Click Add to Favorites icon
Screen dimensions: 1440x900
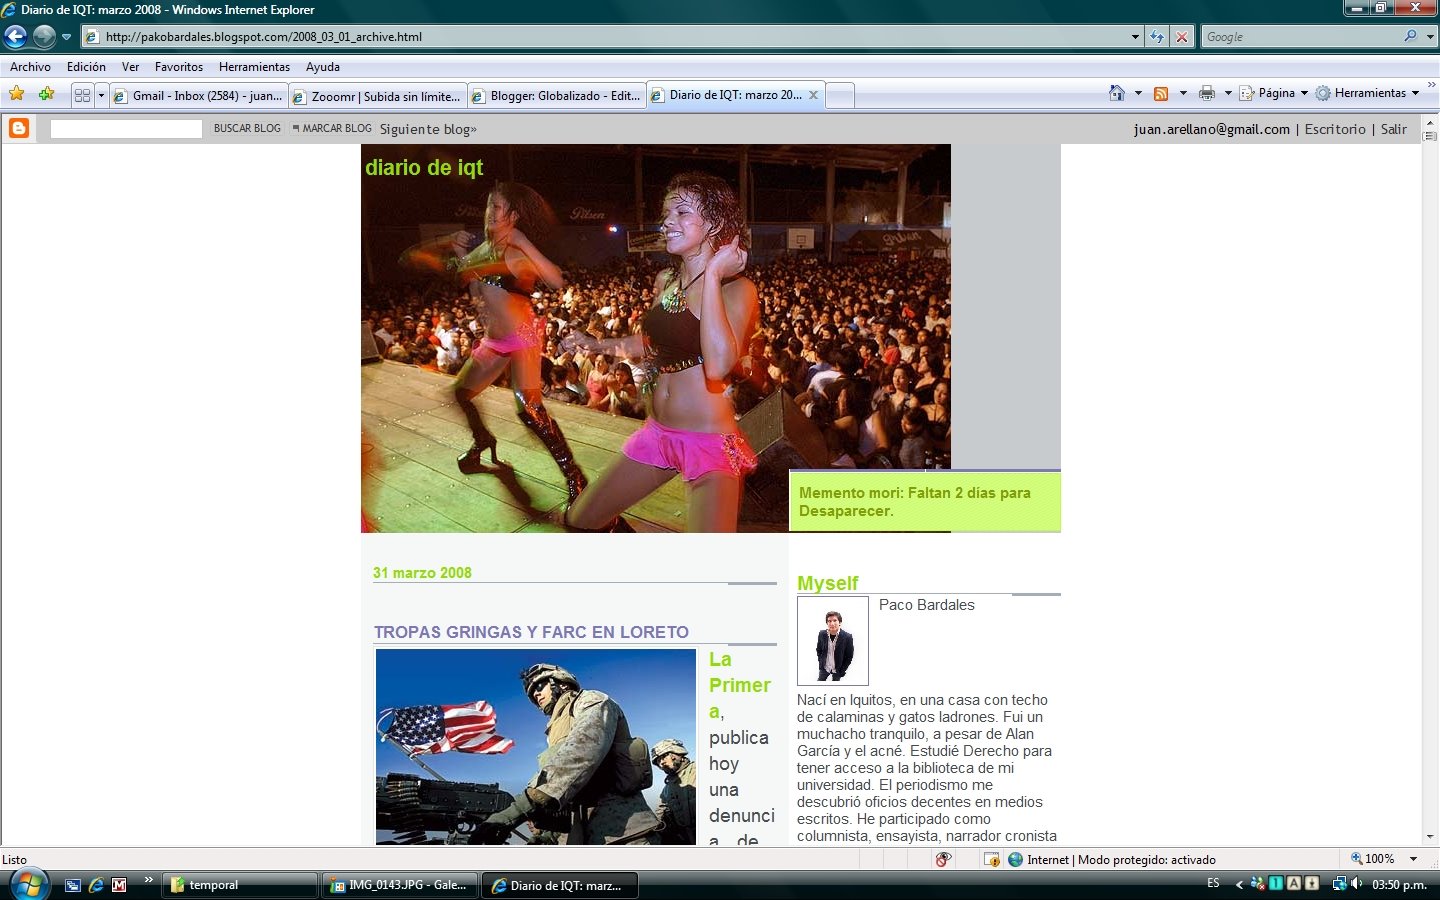pos(46,94)
